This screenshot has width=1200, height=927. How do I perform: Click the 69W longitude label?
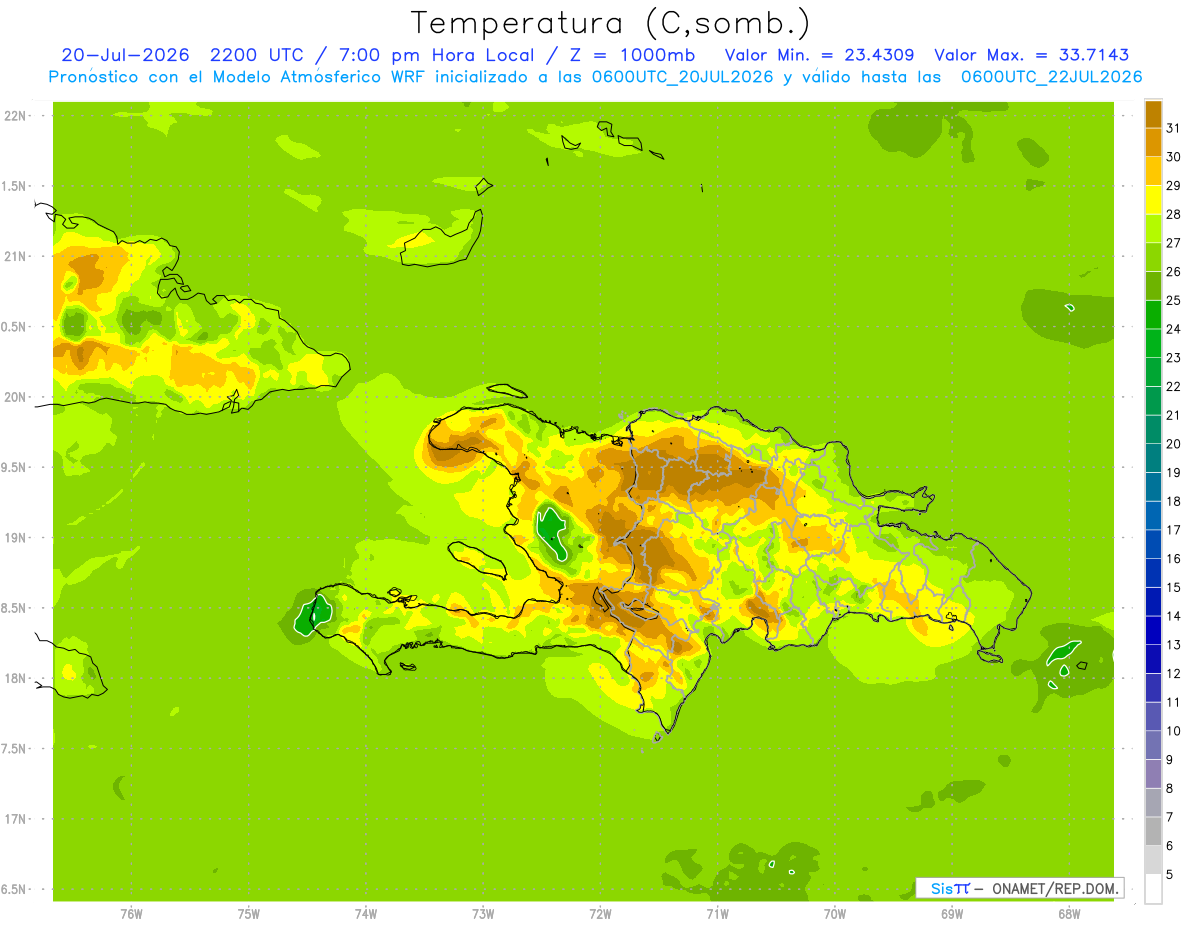[952, 913]
